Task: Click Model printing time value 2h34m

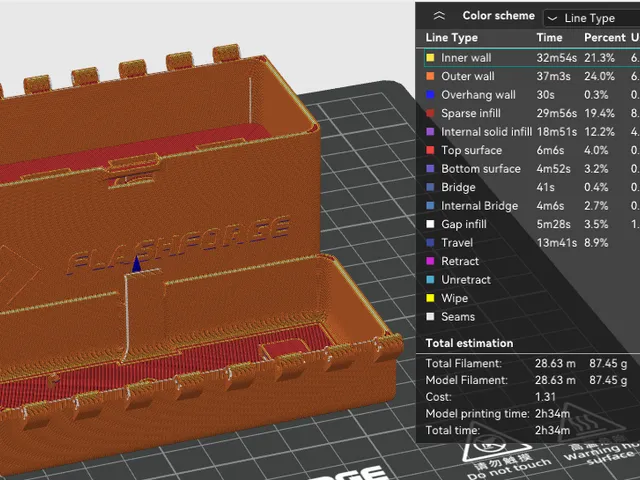Action: [x=552, y=413]
